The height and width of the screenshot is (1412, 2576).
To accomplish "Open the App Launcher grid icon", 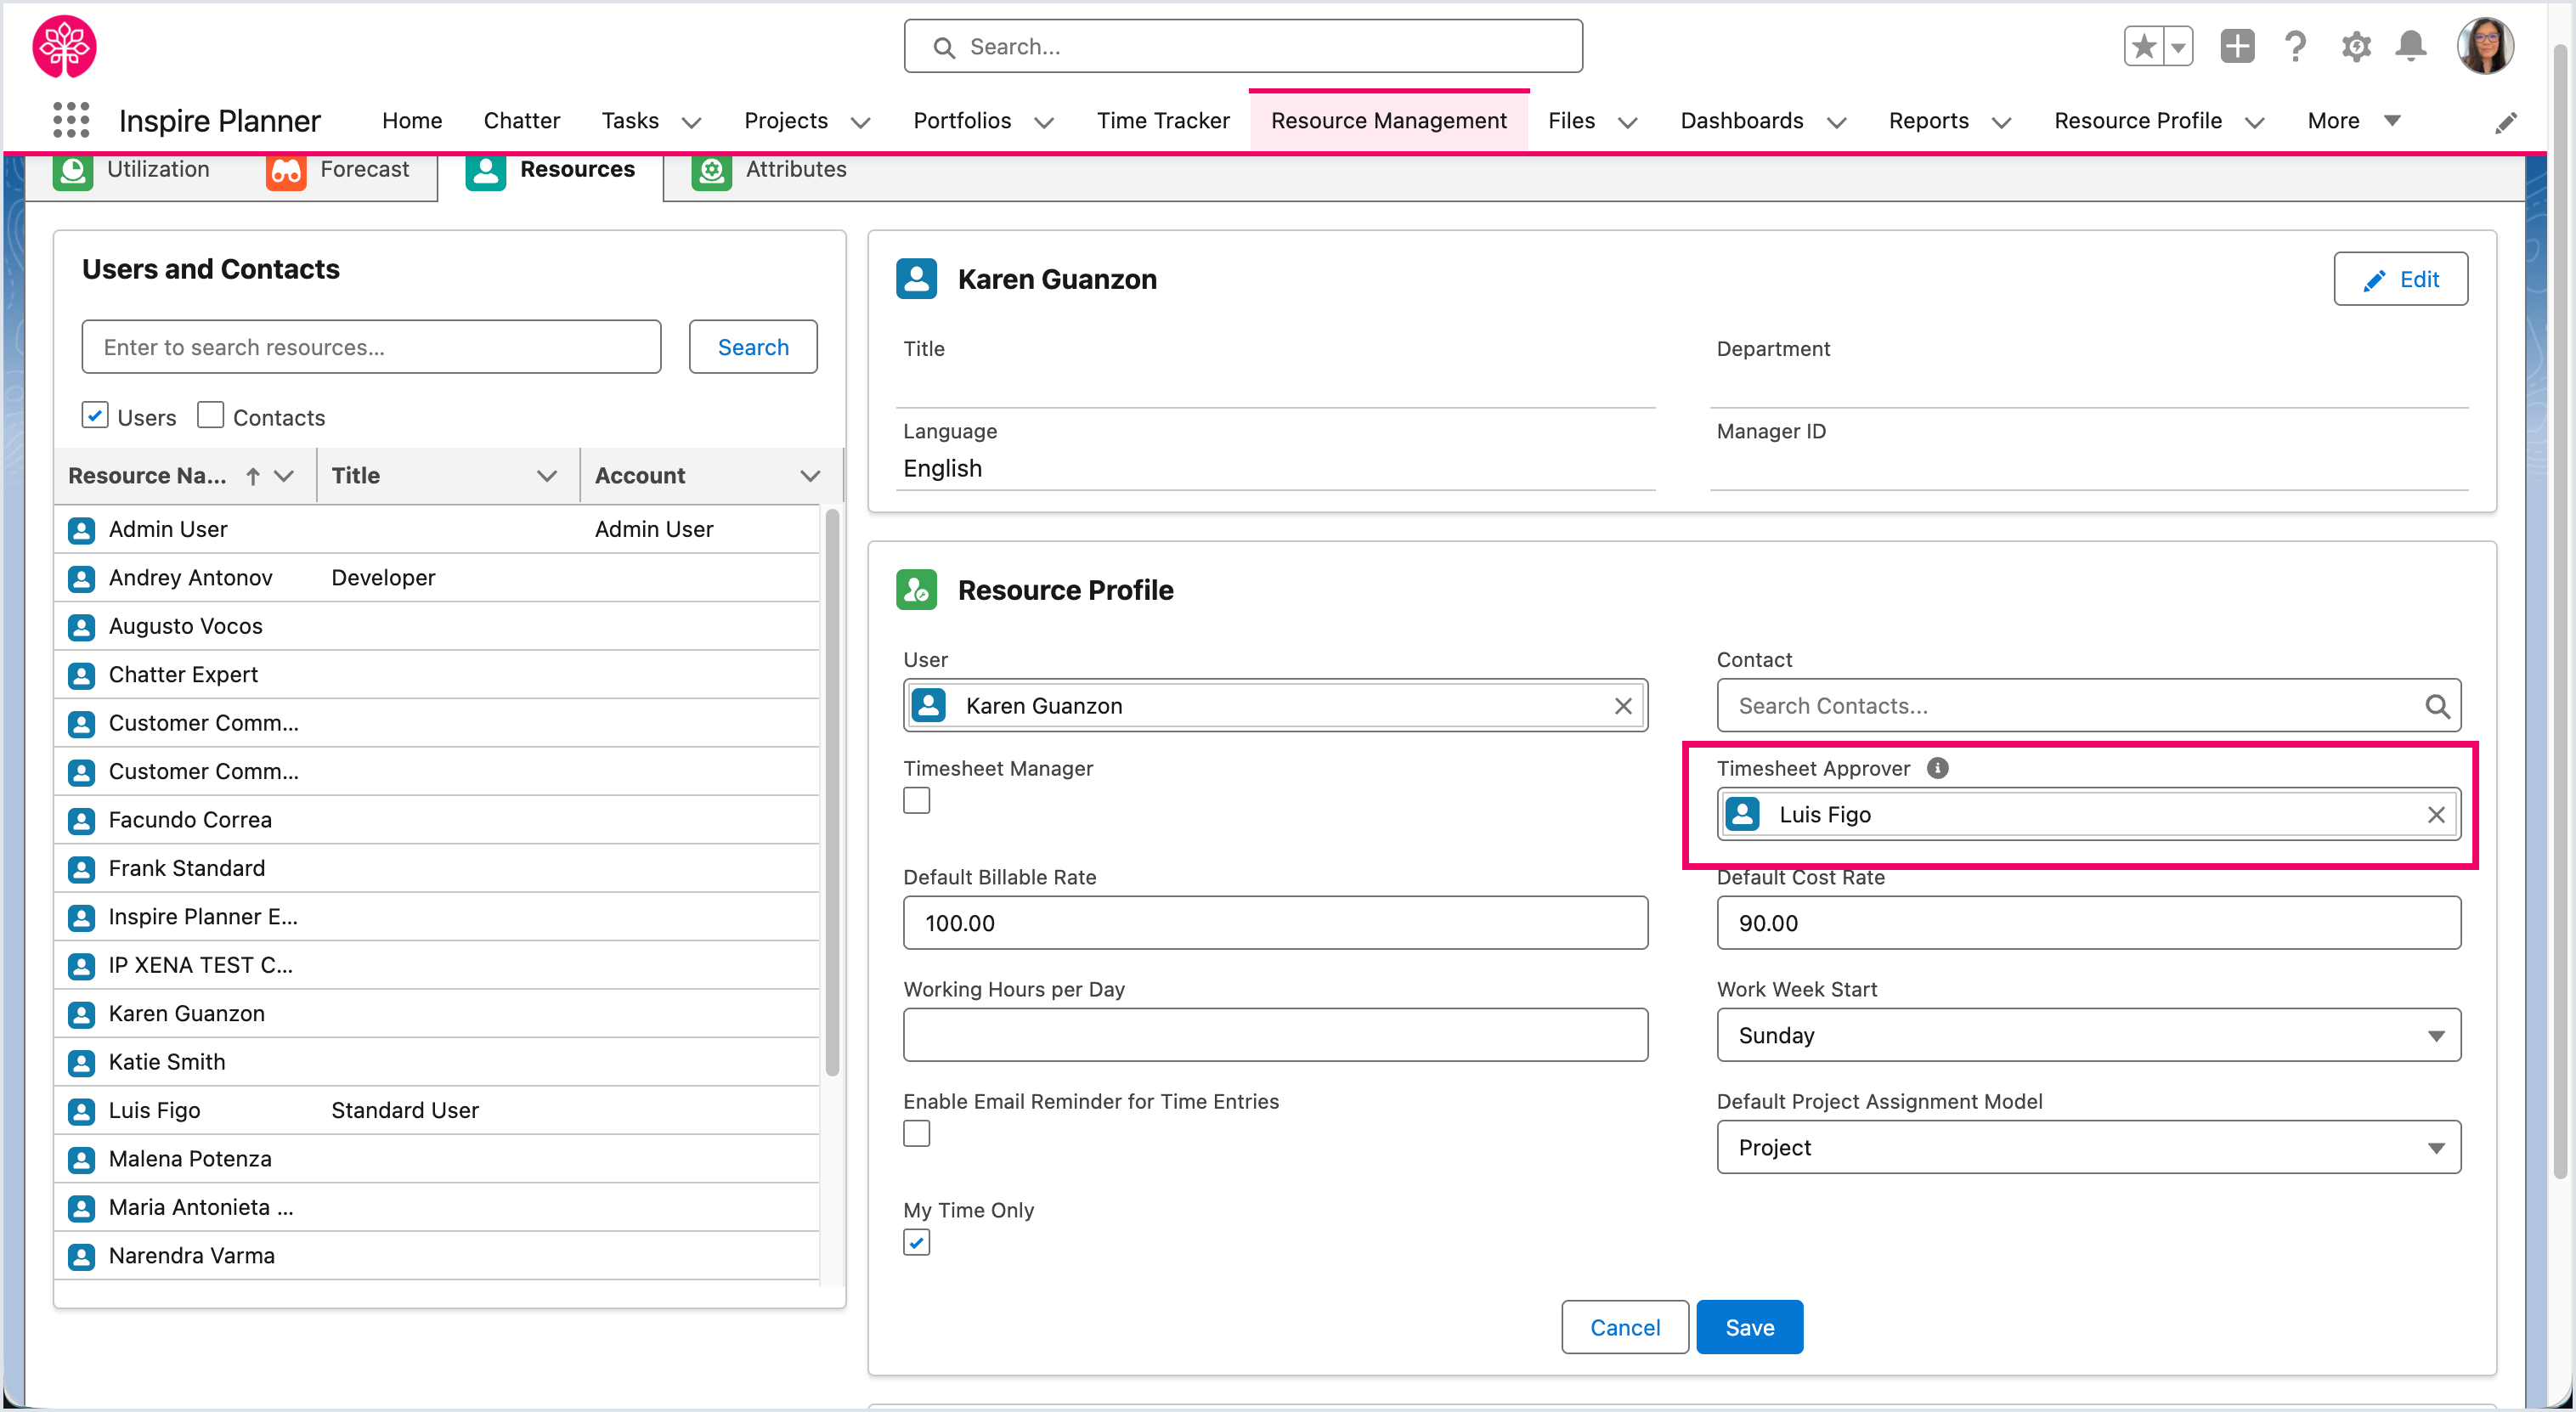I will (71, 120).
